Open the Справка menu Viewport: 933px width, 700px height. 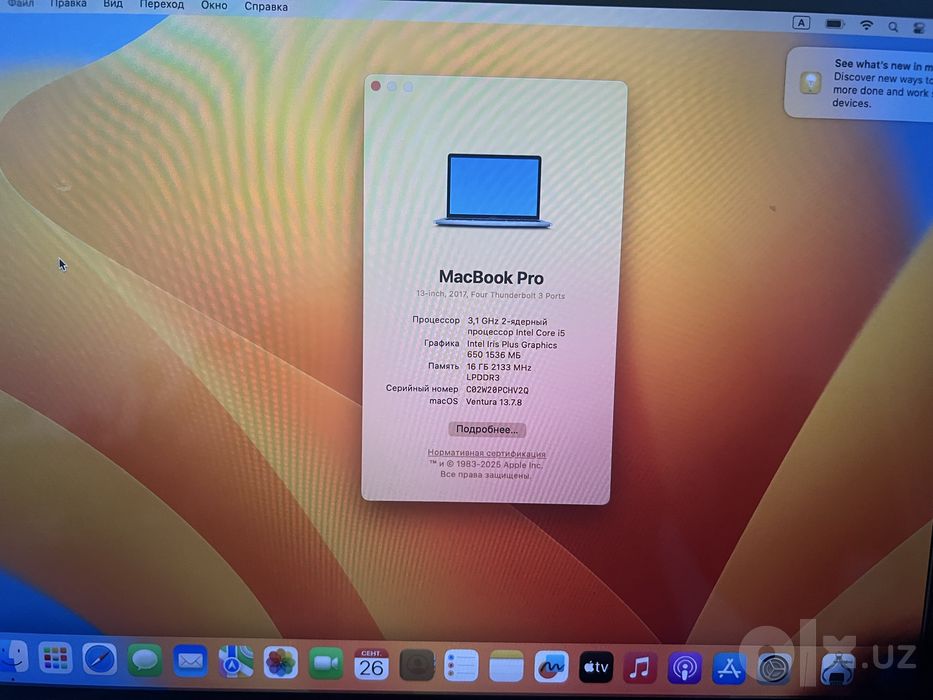(x=266, y=7)
